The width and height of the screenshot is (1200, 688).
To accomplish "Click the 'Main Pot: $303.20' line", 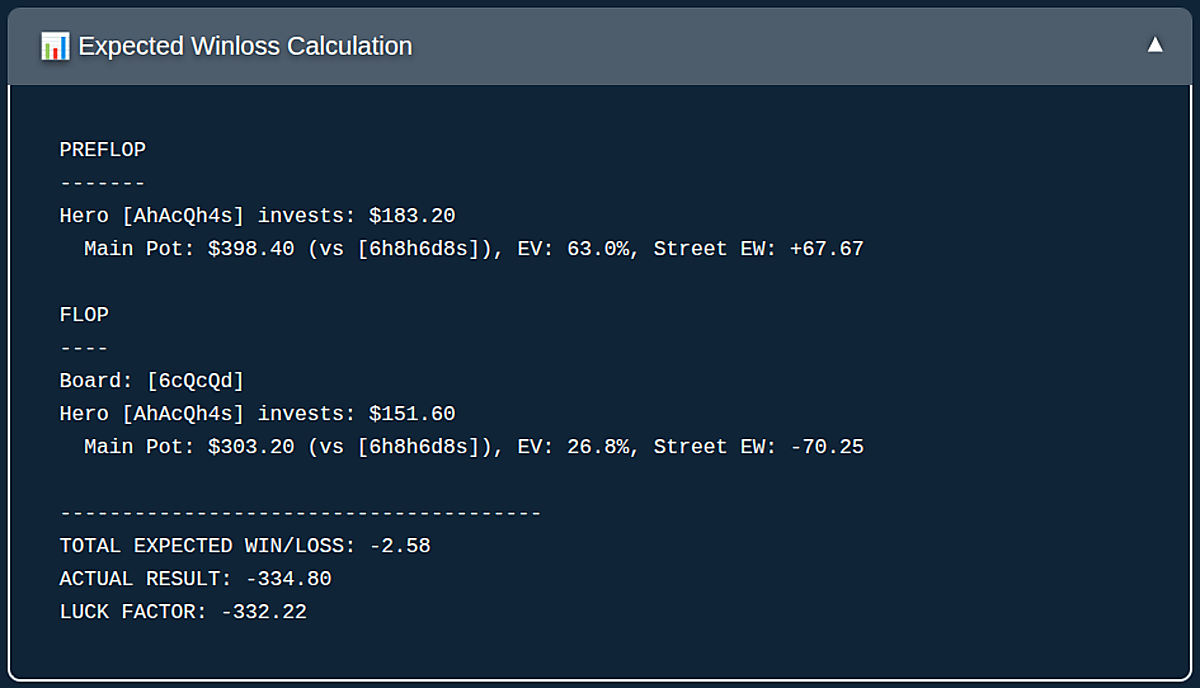I will (x=474, y=447).
